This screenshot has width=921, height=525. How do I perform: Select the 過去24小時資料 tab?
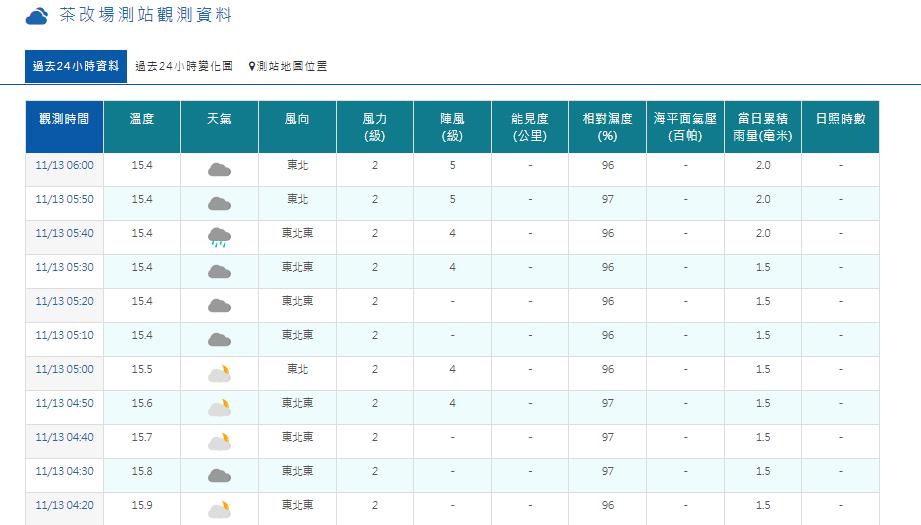[x=76, y=66]
